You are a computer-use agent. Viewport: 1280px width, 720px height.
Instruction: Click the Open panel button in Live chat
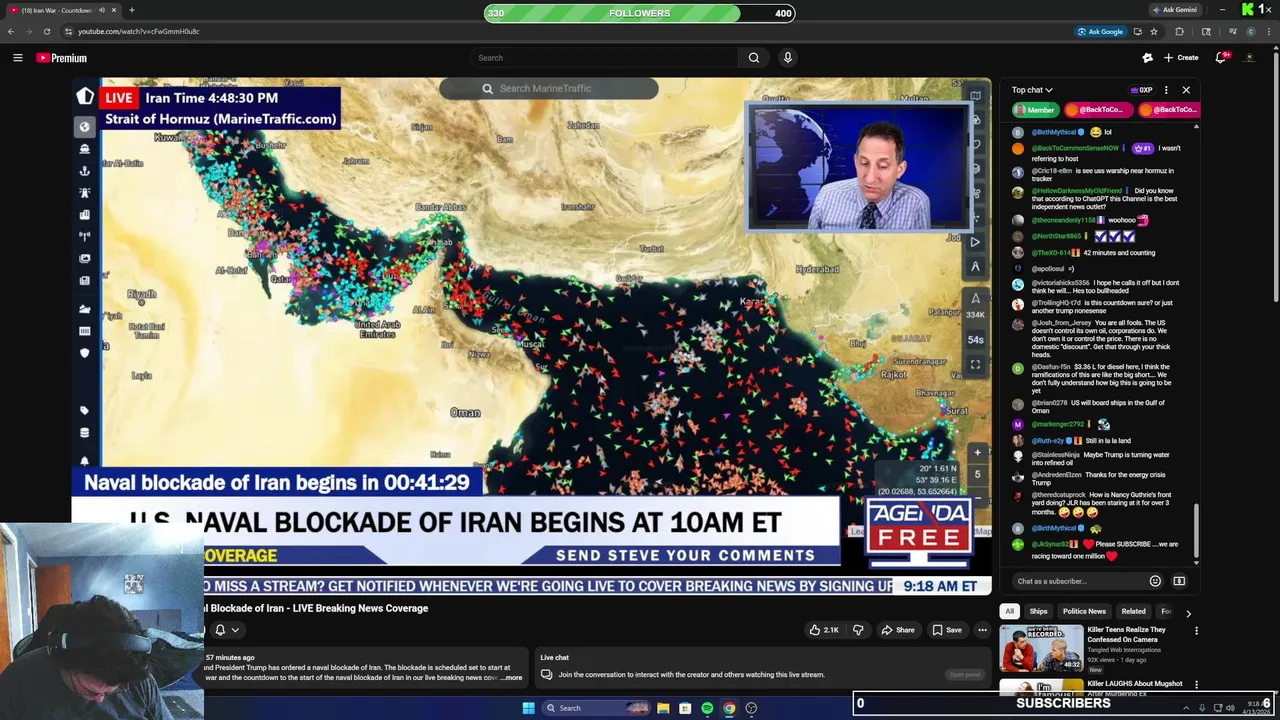965,675
